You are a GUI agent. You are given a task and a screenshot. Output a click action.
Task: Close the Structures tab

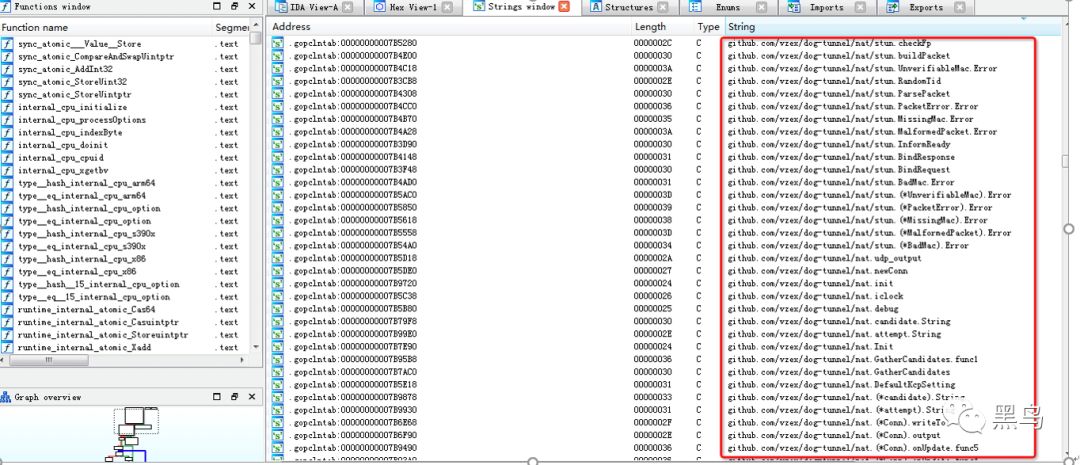663,8
